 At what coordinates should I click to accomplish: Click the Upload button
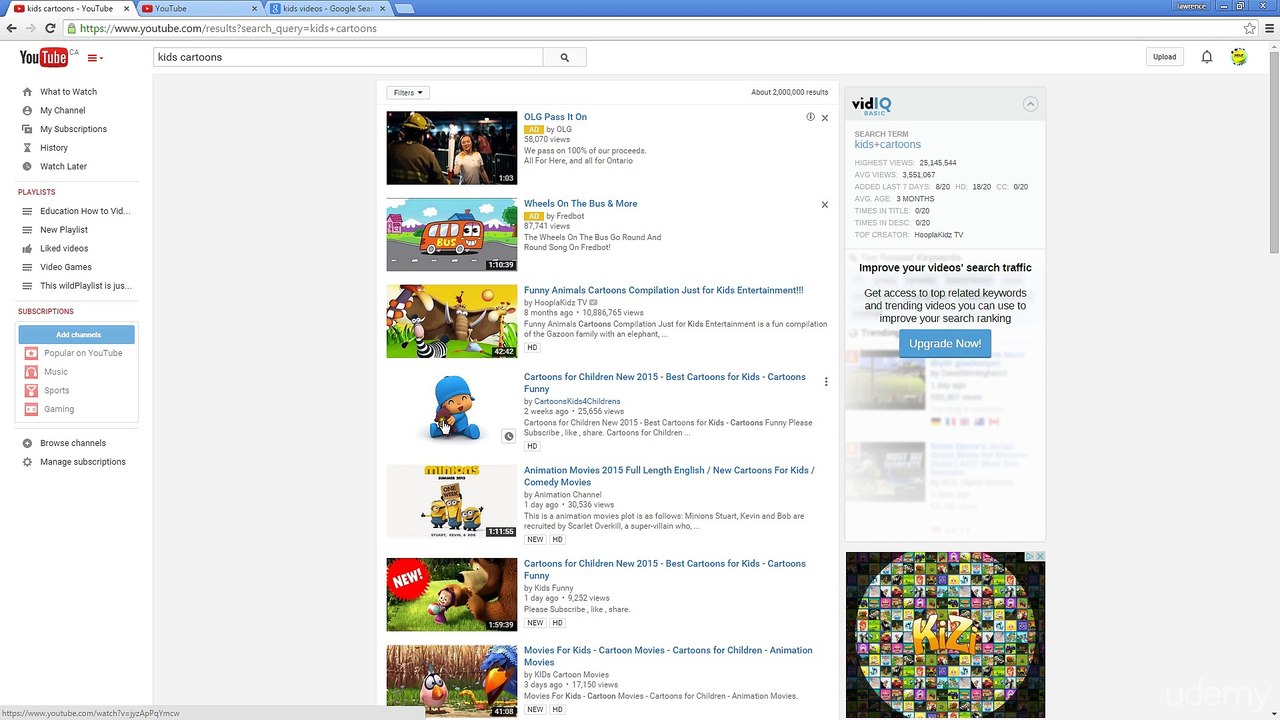(x=1164, y=57)
